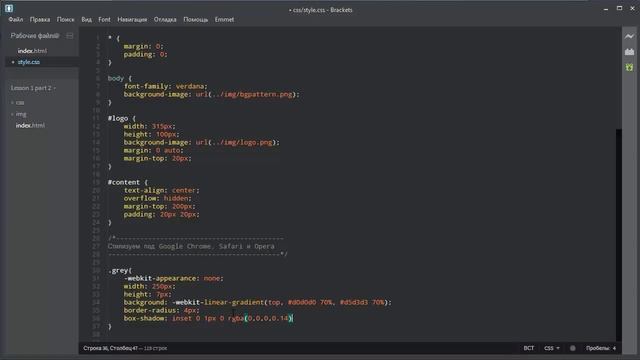Open the Поиск menu
Image resolution: width=640 pixels, height=360 pixels.
tap(65, 20)
